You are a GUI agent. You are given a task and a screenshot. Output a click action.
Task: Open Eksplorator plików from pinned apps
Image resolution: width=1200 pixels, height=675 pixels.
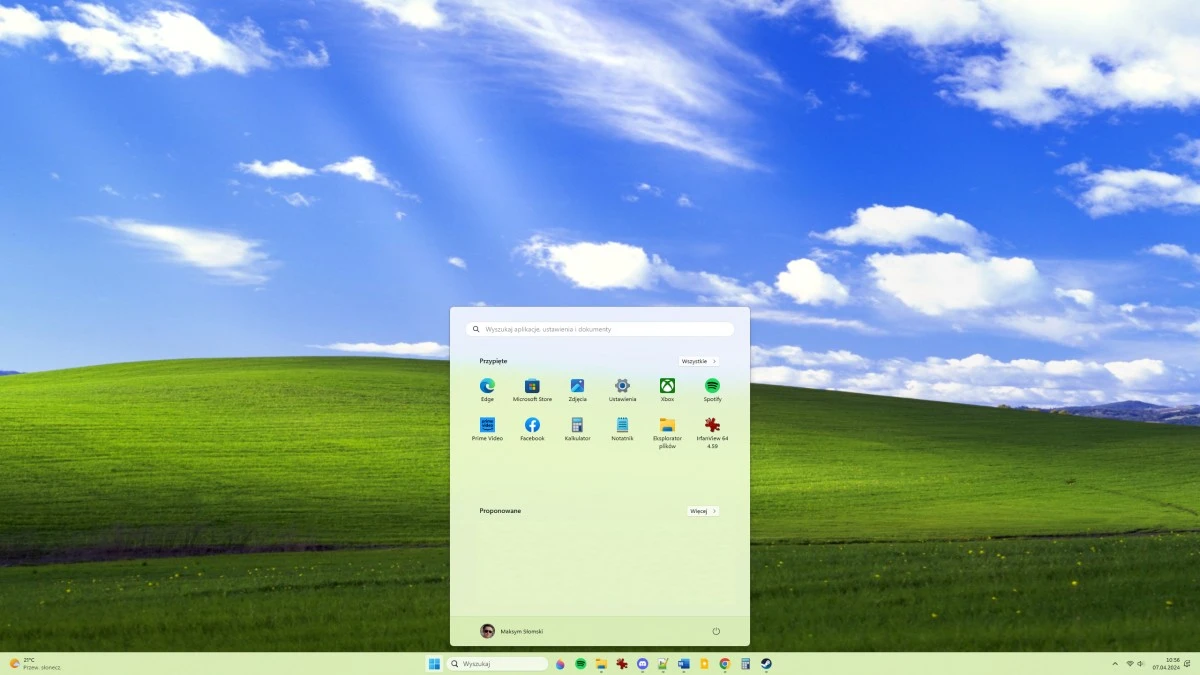[667, 425]
